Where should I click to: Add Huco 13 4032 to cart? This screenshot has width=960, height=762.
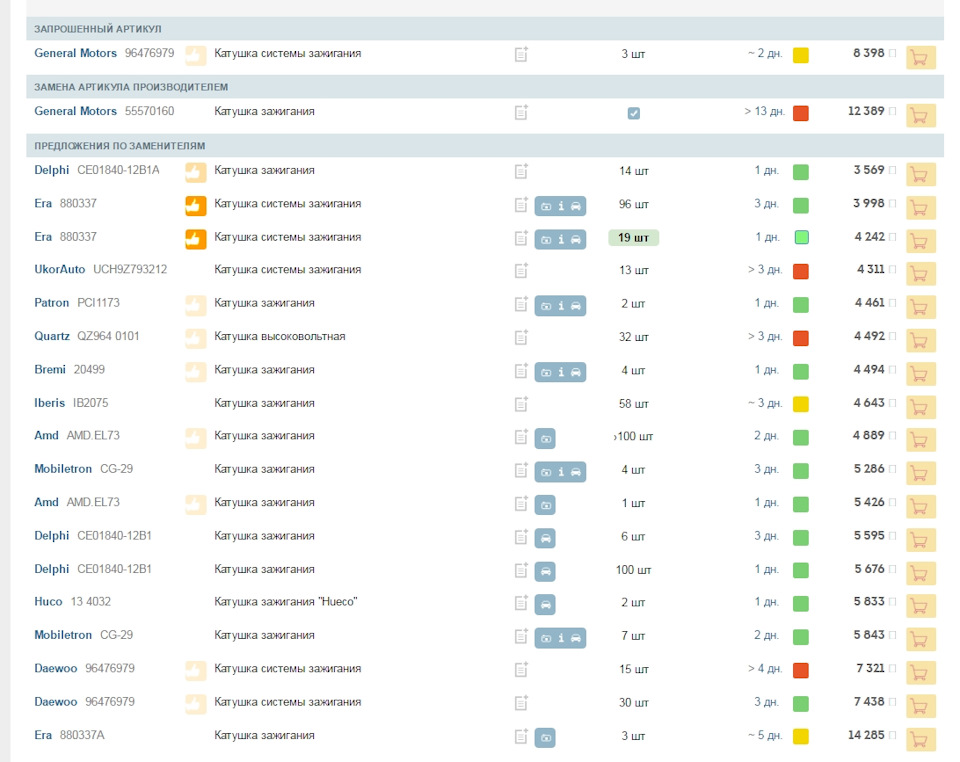pos(920,606)
